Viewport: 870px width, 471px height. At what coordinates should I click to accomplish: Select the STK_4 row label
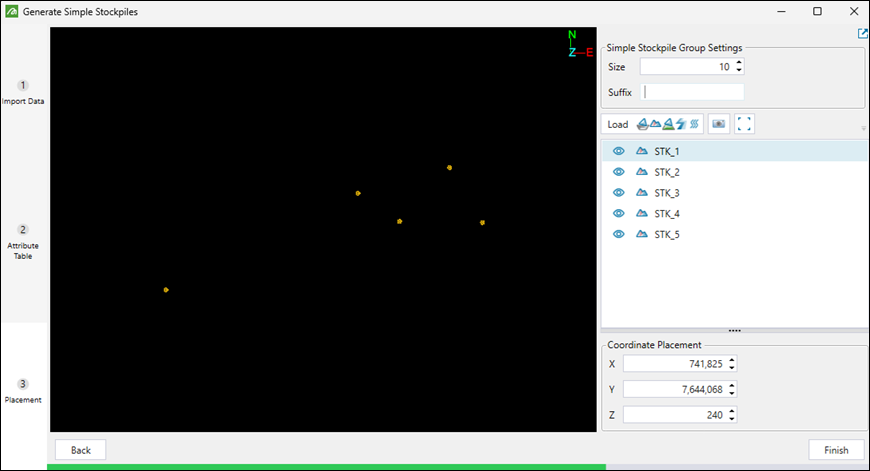coord(666,214)
